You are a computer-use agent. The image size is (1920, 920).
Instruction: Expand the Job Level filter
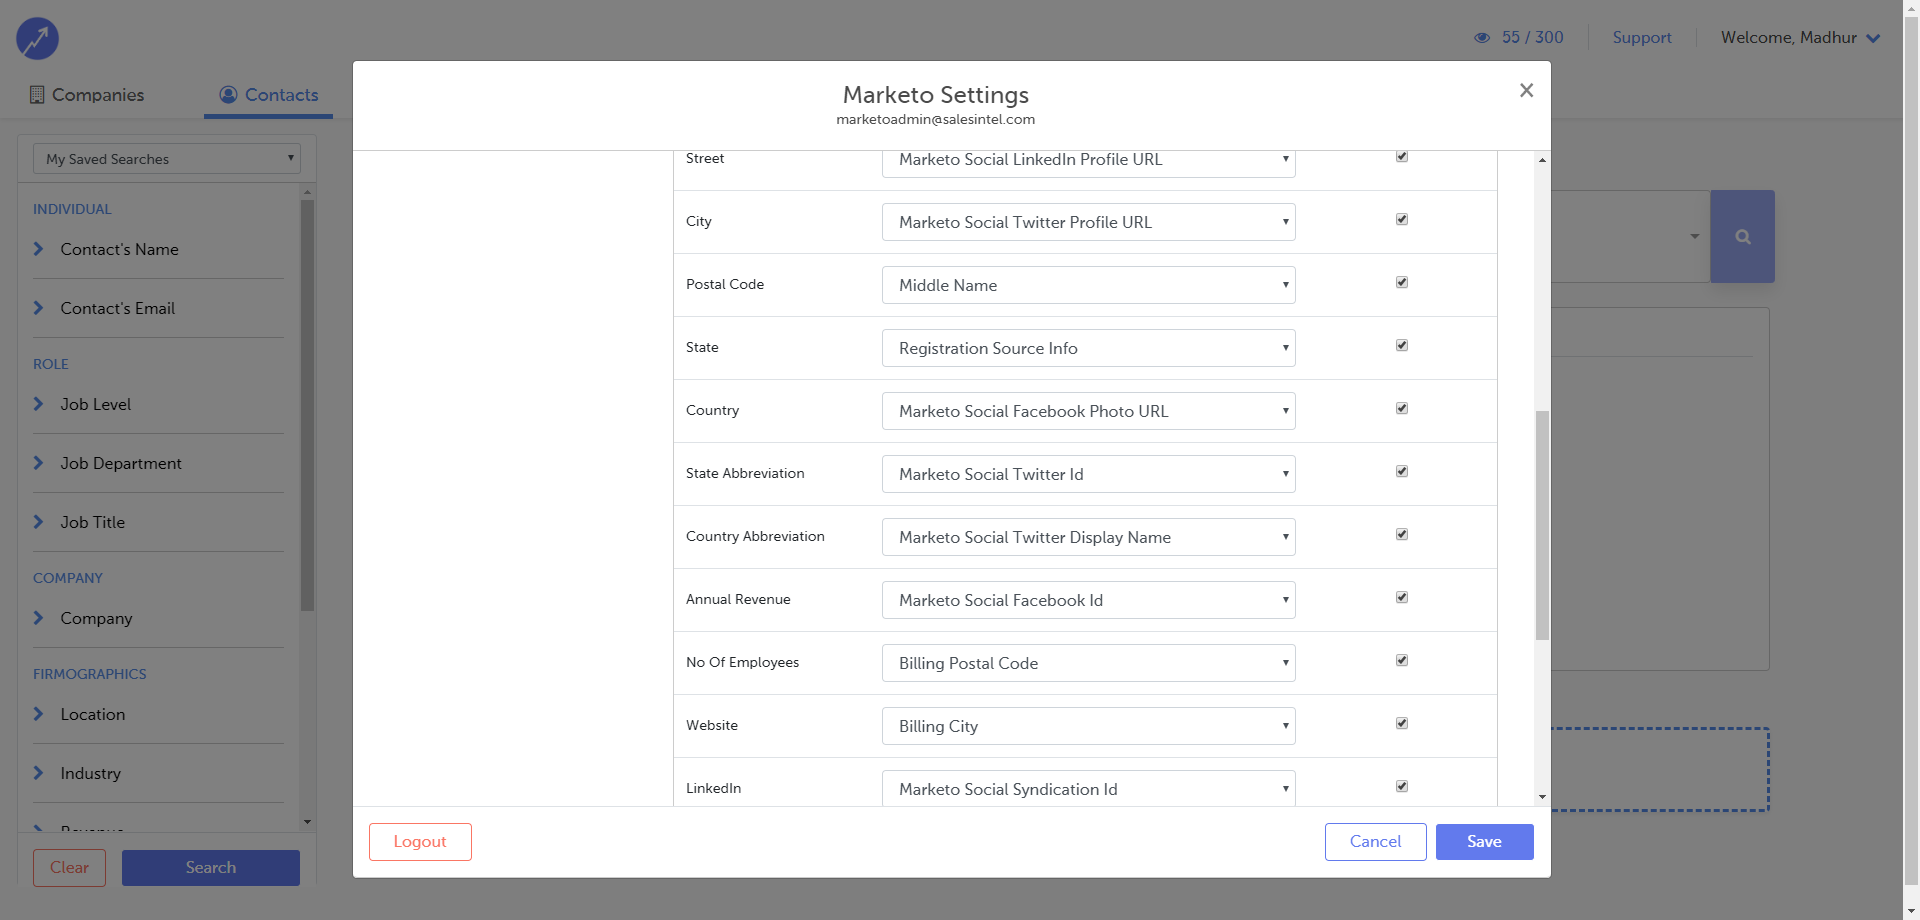pyautogui.click(x=158, y=404)
